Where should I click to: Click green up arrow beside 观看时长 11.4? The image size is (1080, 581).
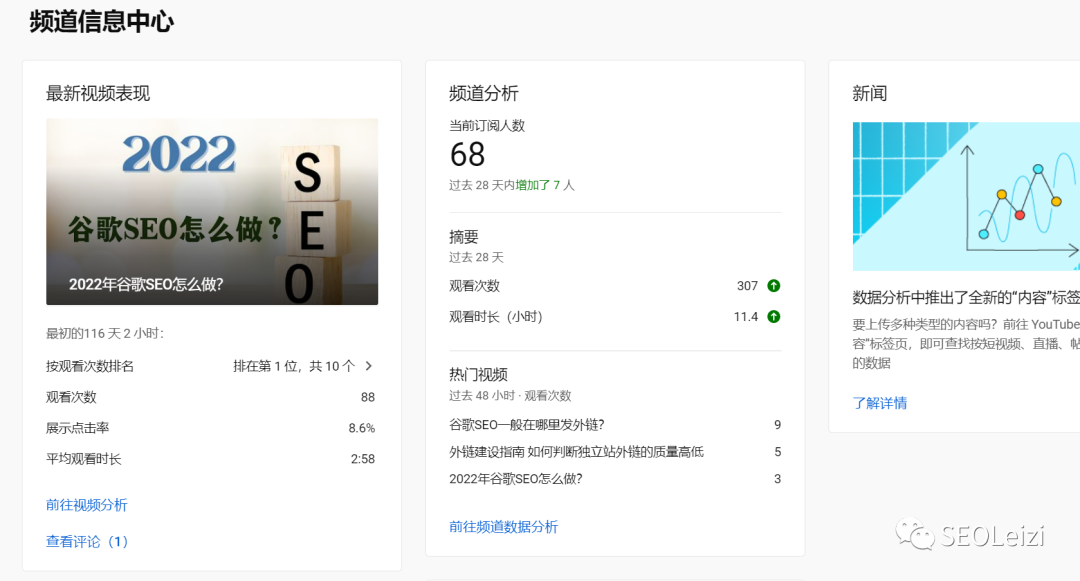773,317
